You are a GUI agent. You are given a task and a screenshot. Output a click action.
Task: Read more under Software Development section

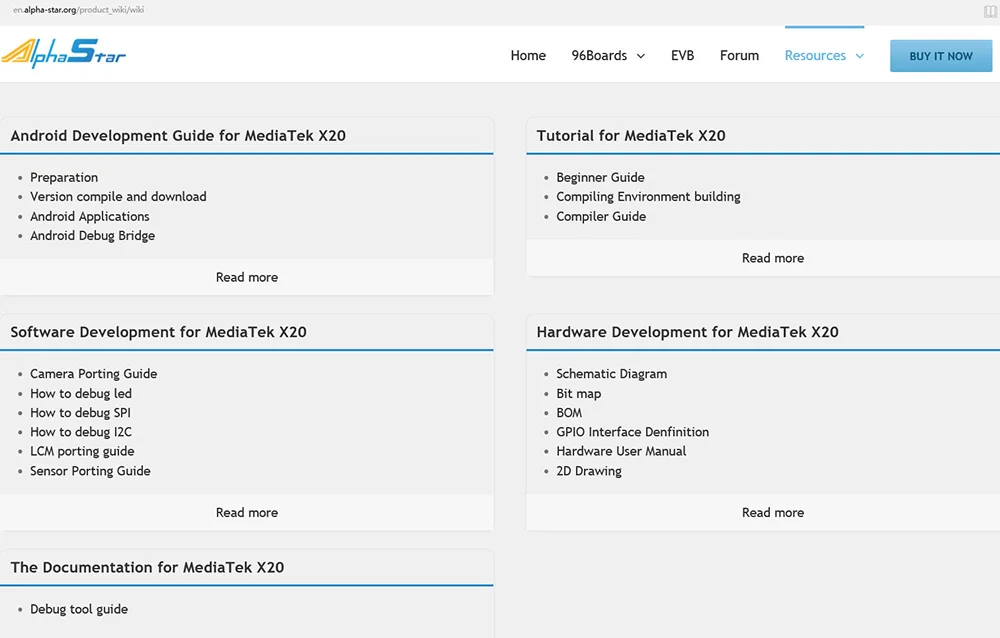pos(247,512)
